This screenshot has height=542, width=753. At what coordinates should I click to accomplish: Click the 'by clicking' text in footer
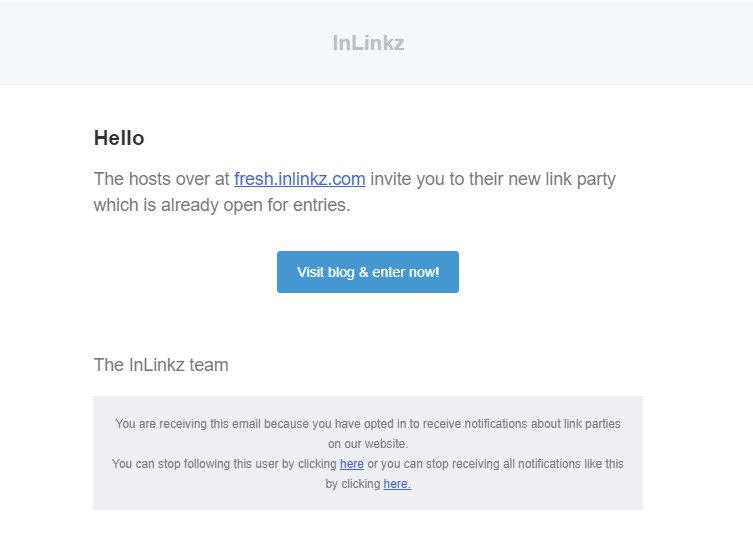(x=353, y=484)
